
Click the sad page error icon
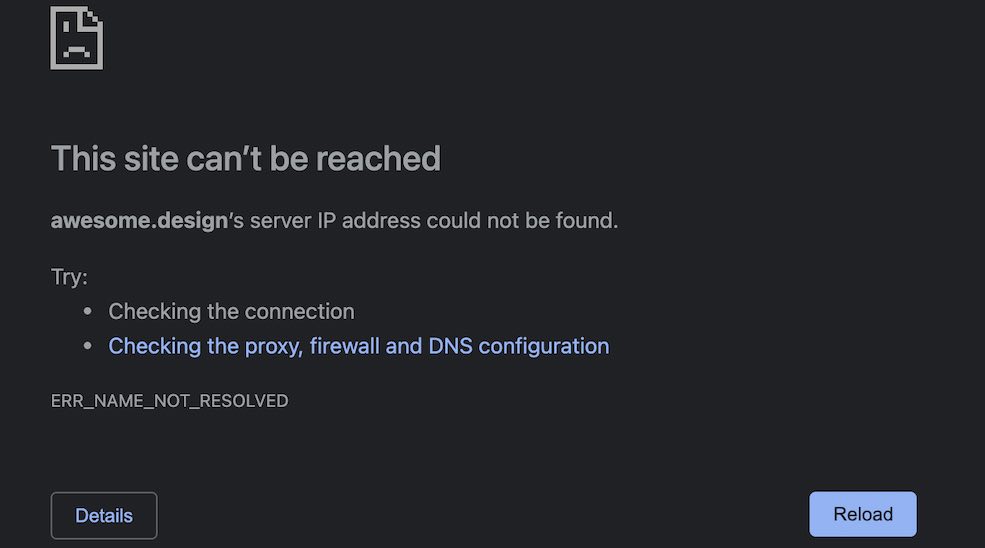point(77,38)
